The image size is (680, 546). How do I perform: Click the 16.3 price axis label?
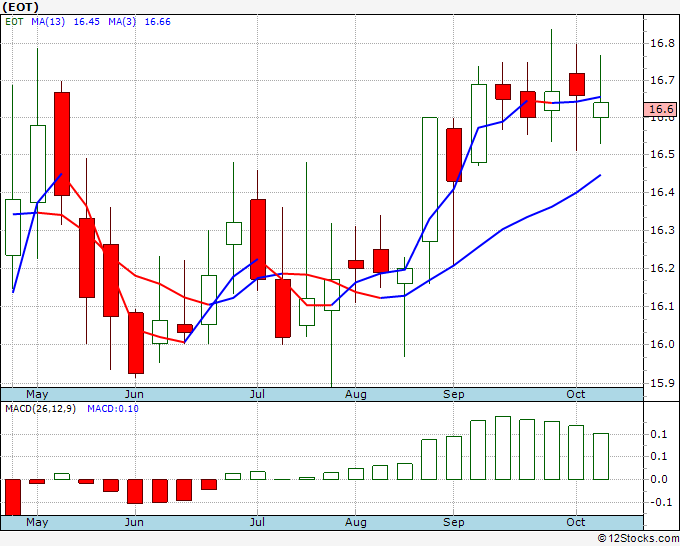click(x=662, y=230)
